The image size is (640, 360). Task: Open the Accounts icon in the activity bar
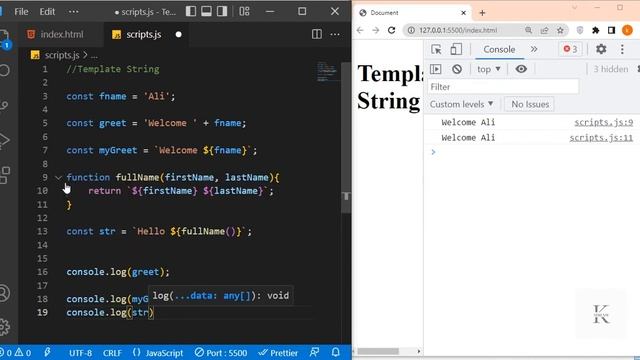(4, 293)
